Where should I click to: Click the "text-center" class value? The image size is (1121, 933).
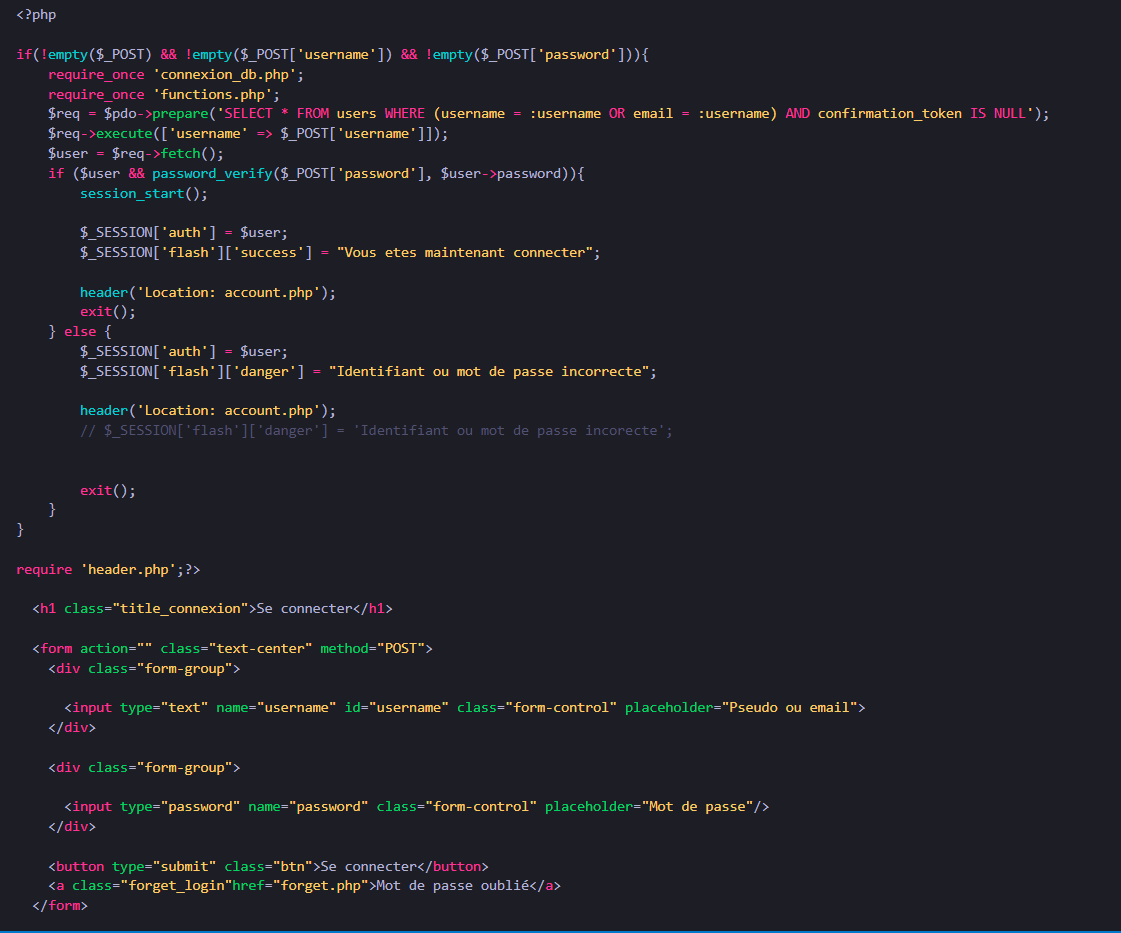click(260, 648)
